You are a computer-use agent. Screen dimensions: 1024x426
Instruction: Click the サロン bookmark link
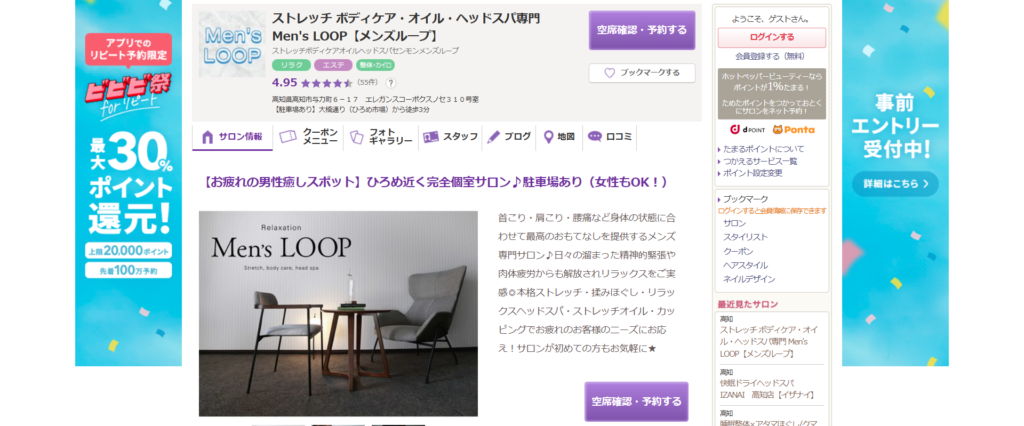click(x=735, y=223)
